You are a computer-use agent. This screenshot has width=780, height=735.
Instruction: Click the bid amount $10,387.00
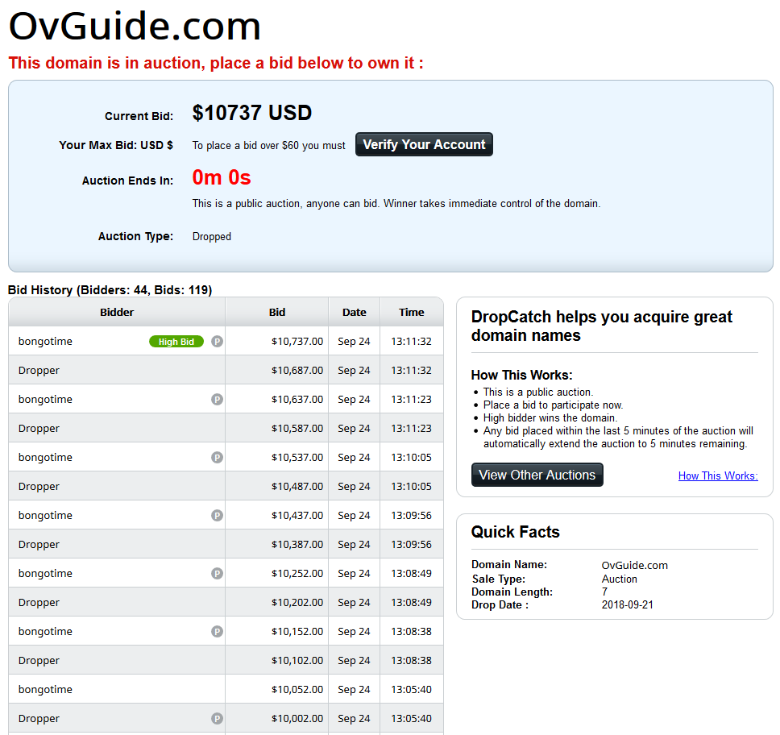coord(297,545)
